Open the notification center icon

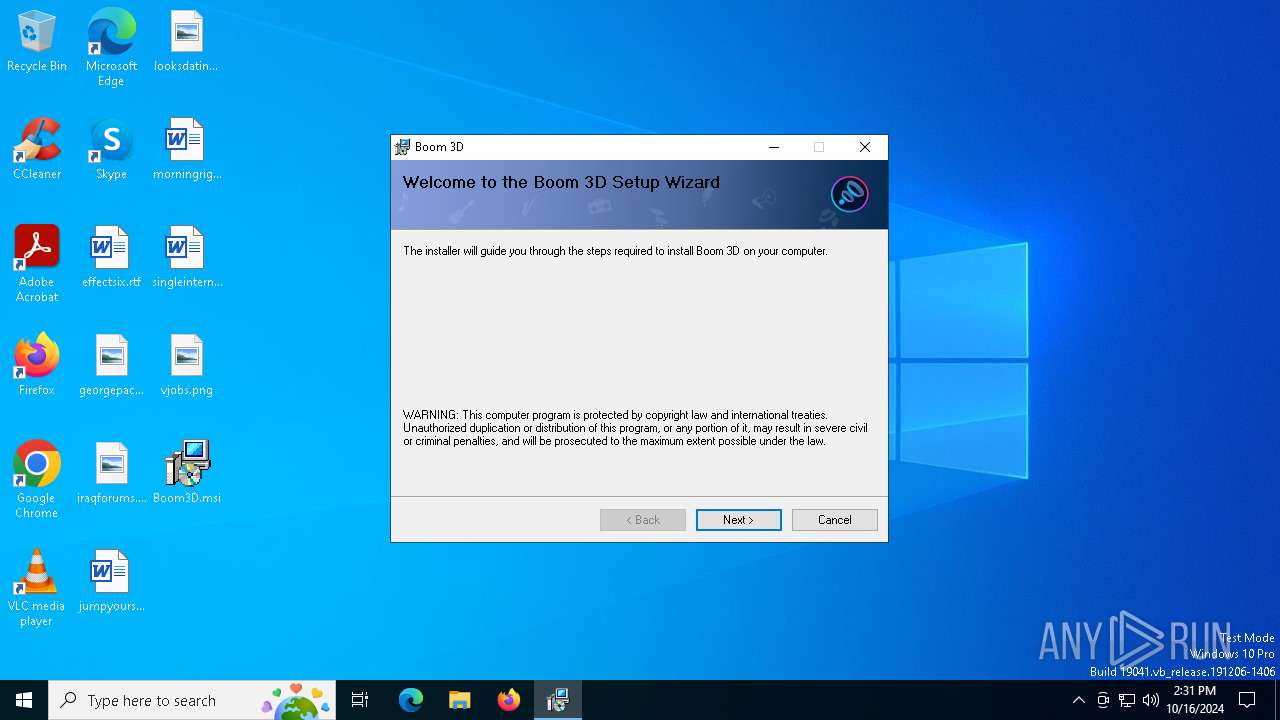(1247, 700)
